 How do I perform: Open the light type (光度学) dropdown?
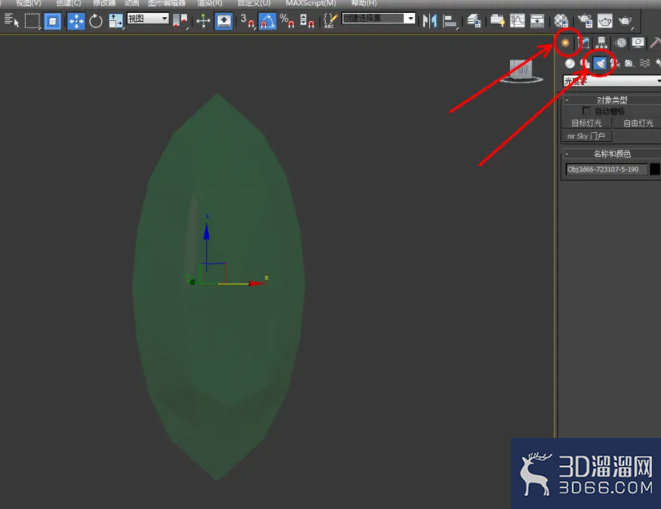612,81
